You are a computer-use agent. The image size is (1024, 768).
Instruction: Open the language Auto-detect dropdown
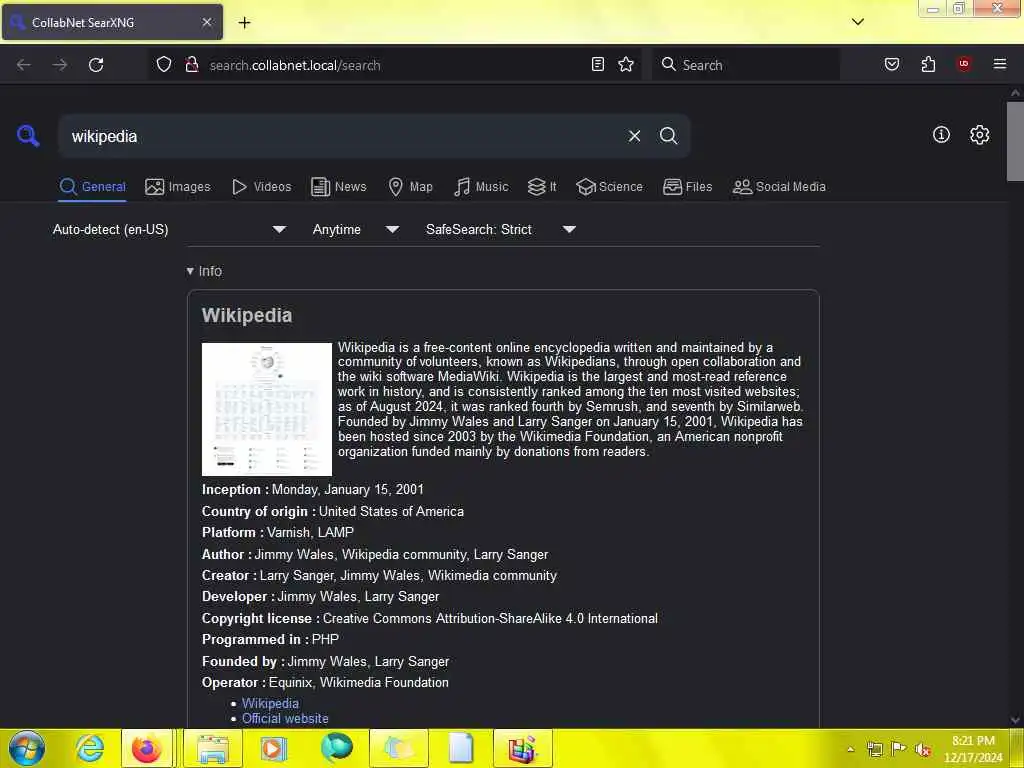(170, 229)
